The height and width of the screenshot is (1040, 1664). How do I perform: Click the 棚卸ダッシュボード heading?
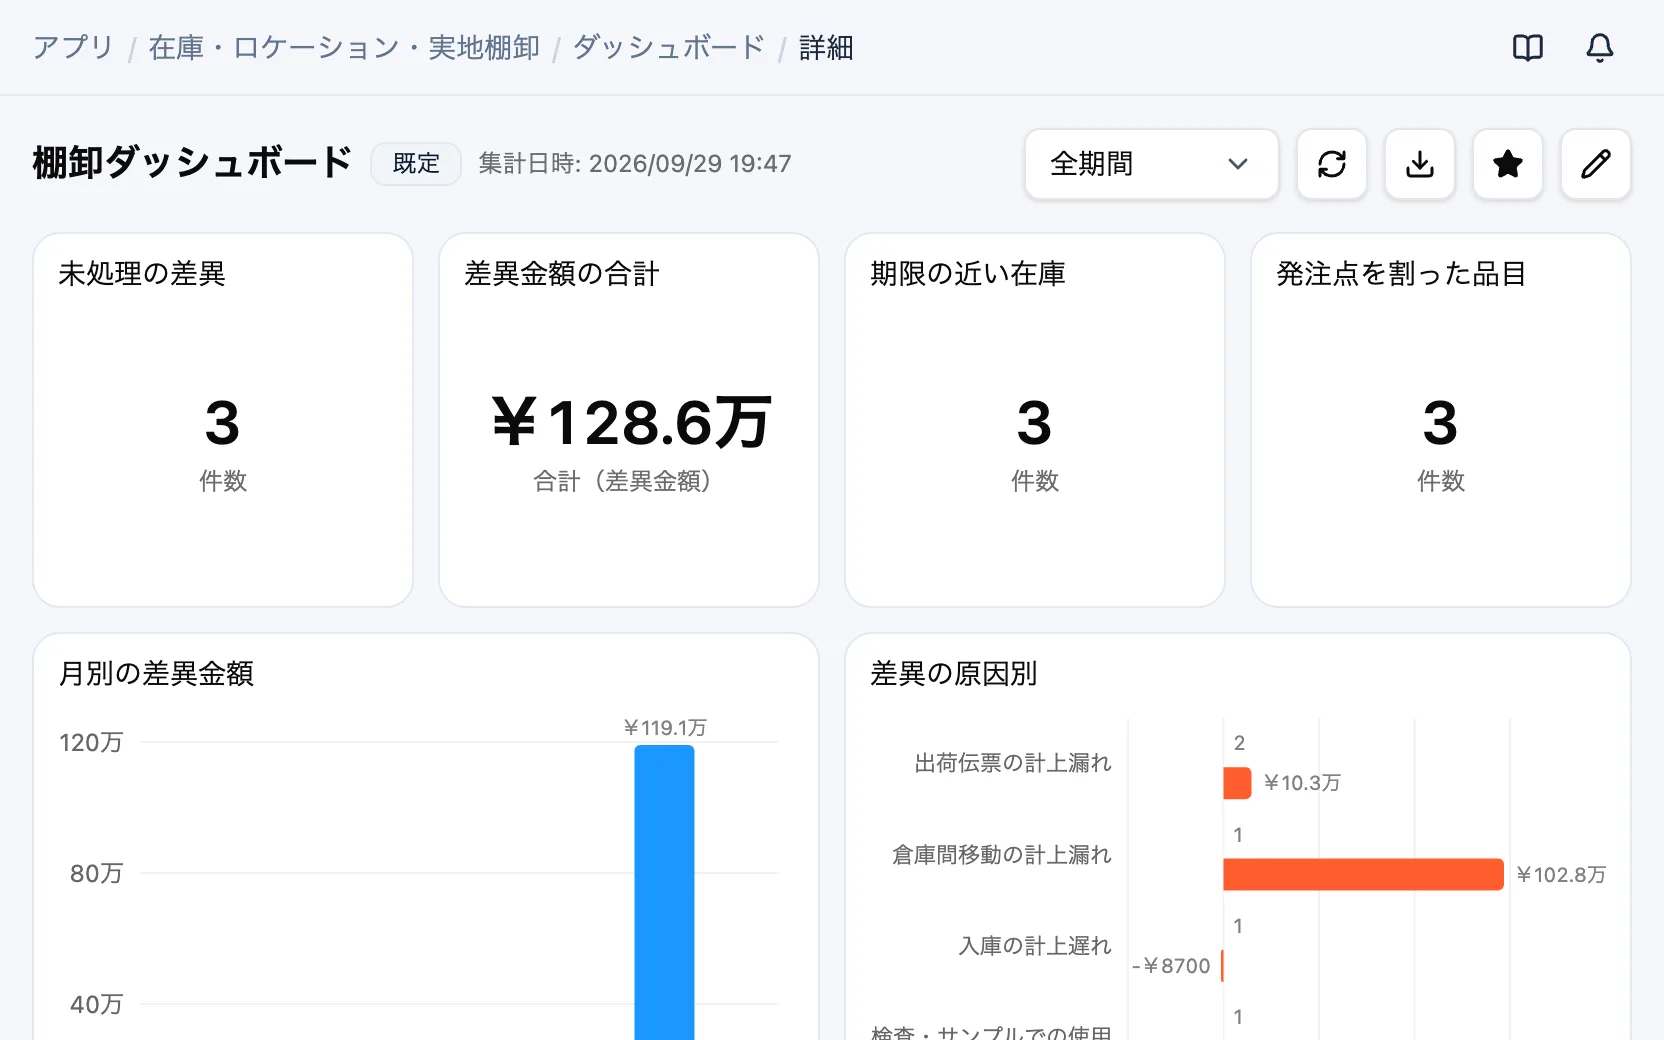192,162
